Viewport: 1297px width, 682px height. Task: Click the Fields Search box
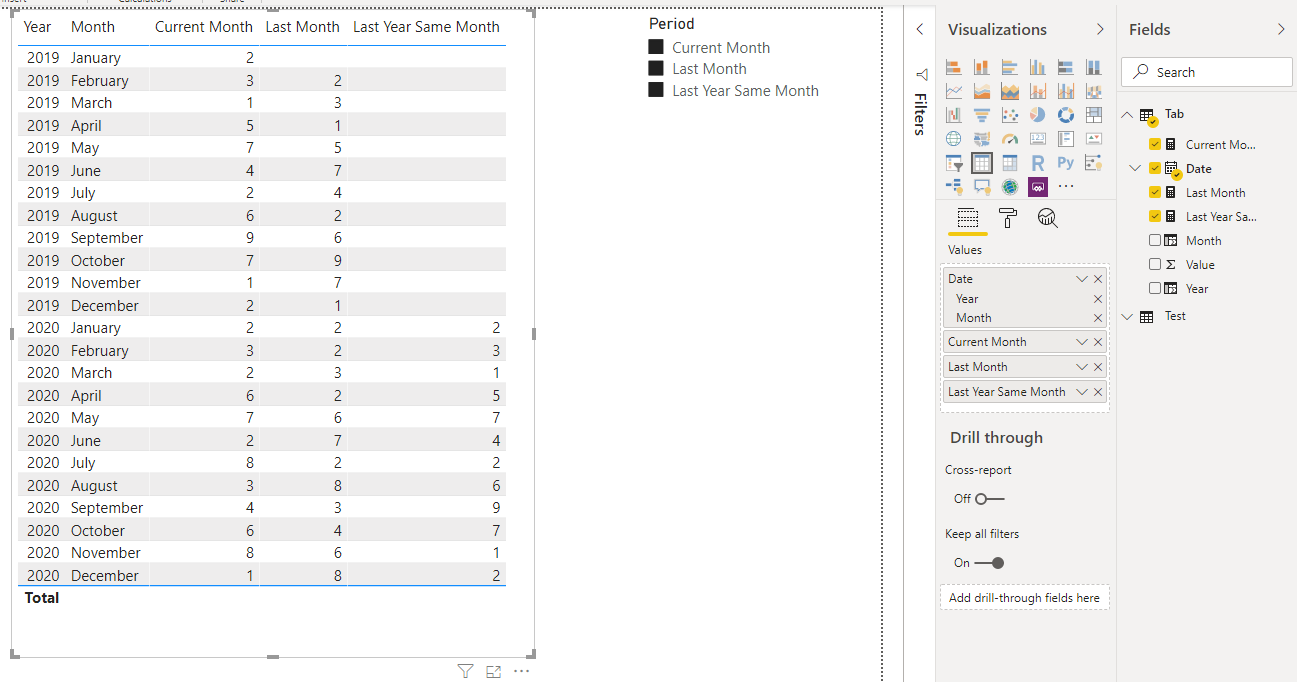point(1207,72)
